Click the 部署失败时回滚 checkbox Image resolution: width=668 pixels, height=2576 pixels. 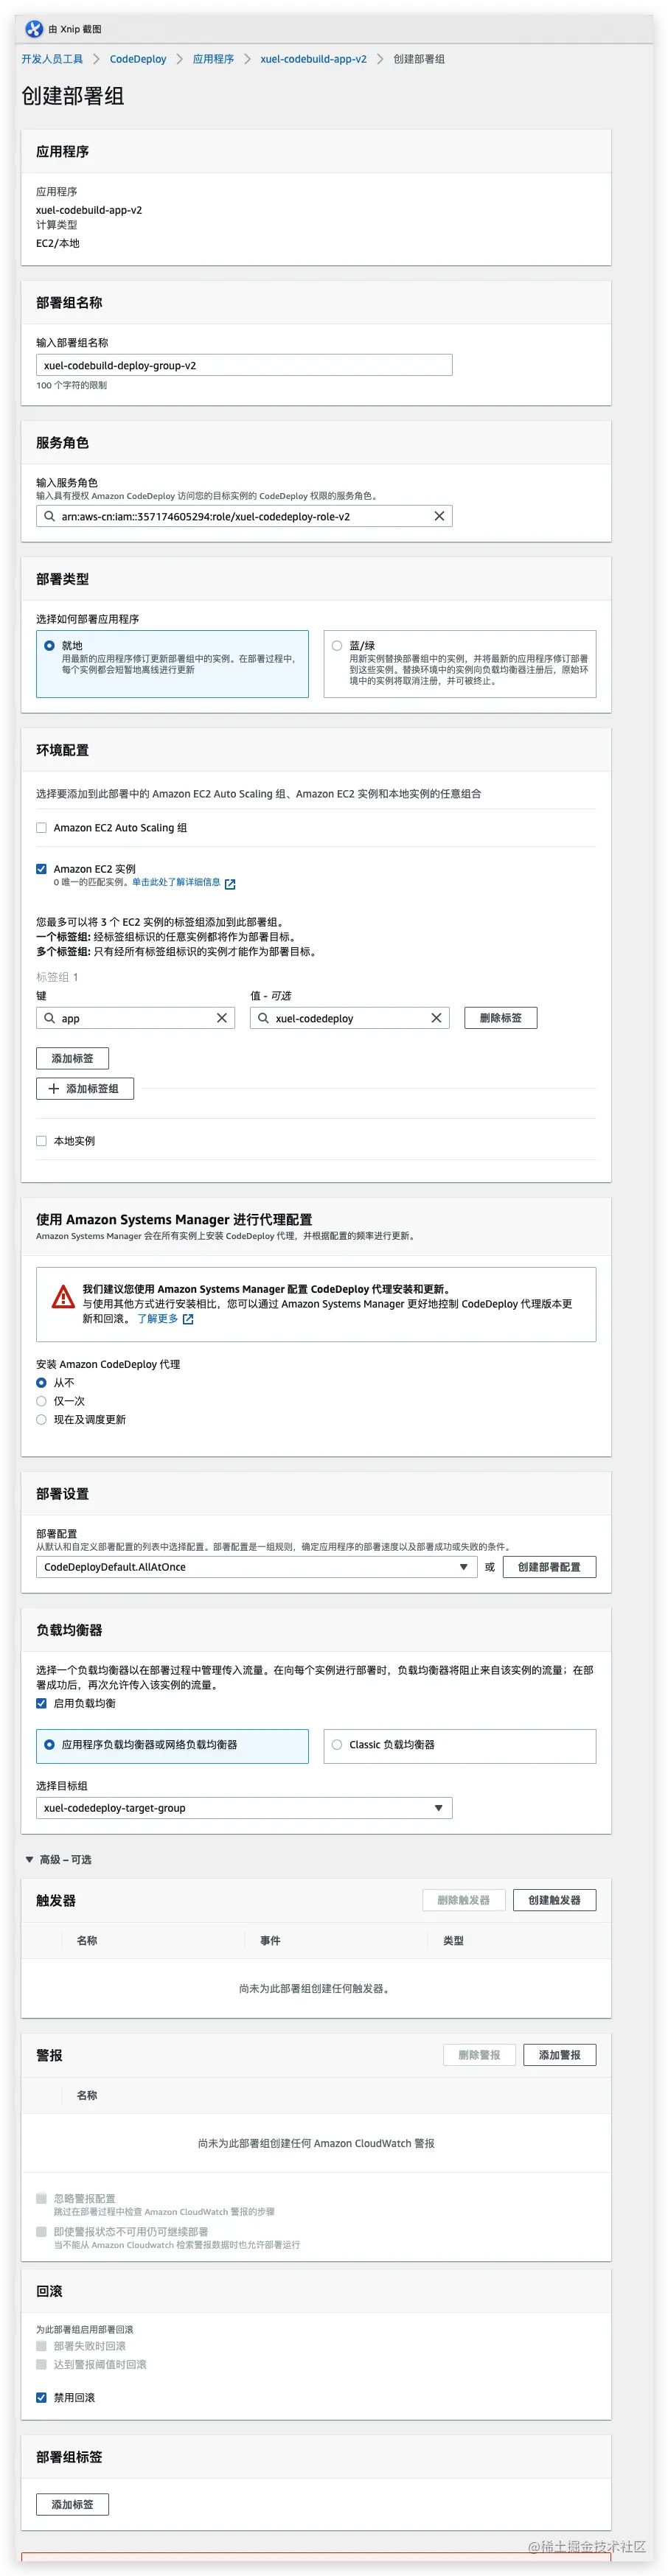[x=41, y=2346]
